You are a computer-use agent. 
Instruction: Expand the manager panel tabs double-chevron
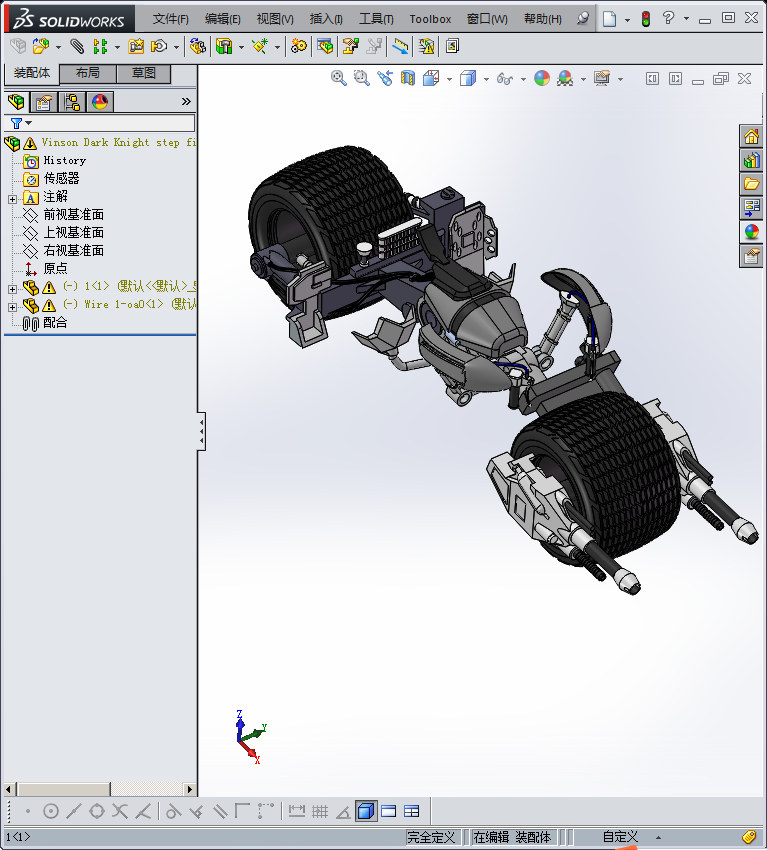tap(186, 101)
